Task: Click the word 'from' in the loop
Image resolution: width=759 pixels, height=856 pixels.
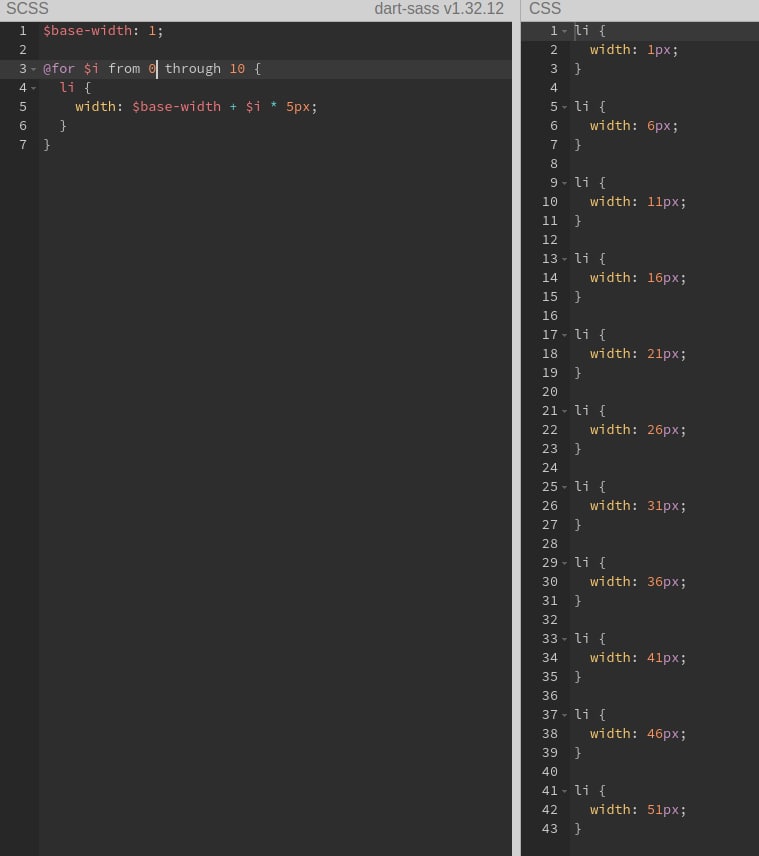Action: coord(124,69)
